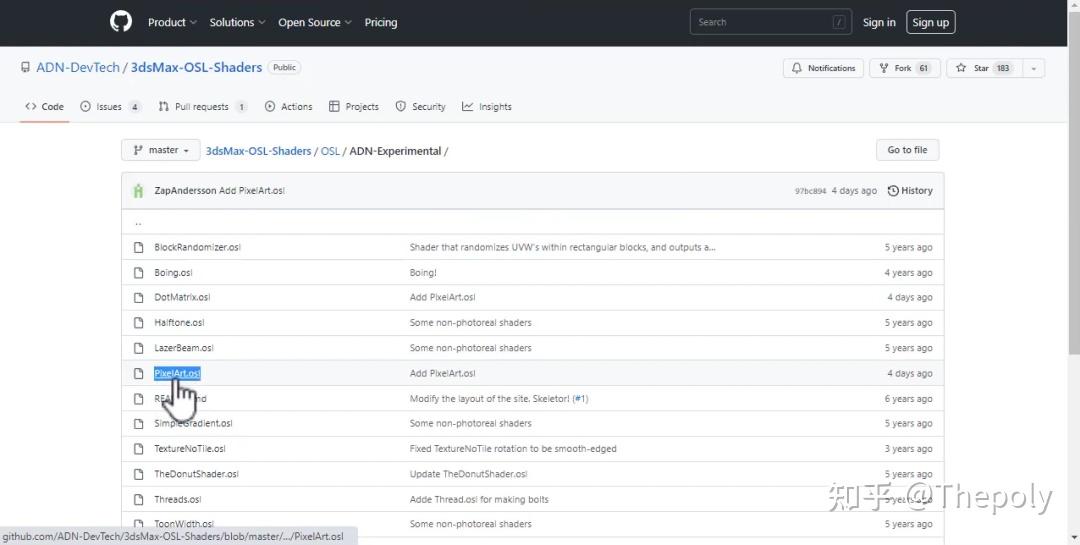This screenshot has height=545, width=1080.
Task: Open the Pull requests tab
Action: [x=202, y=107]
